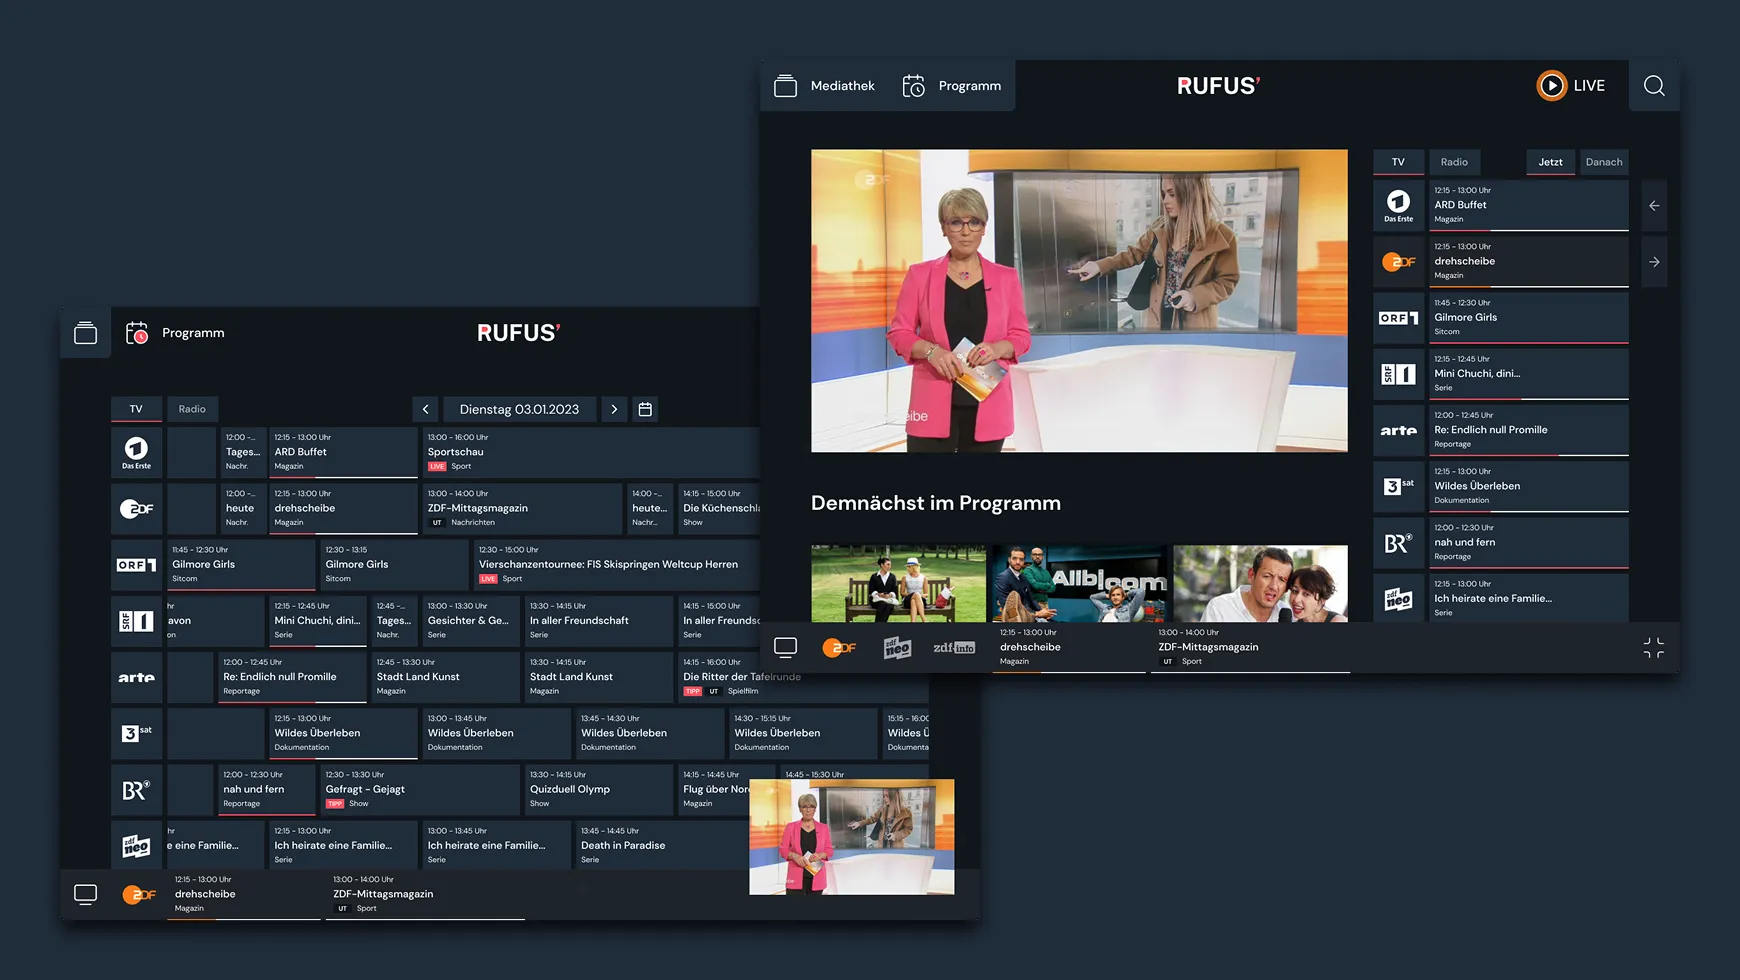The height and width of the screenshot is (980, 1740).
Task: Switch to the Programm tab
Action: point(952,86)
